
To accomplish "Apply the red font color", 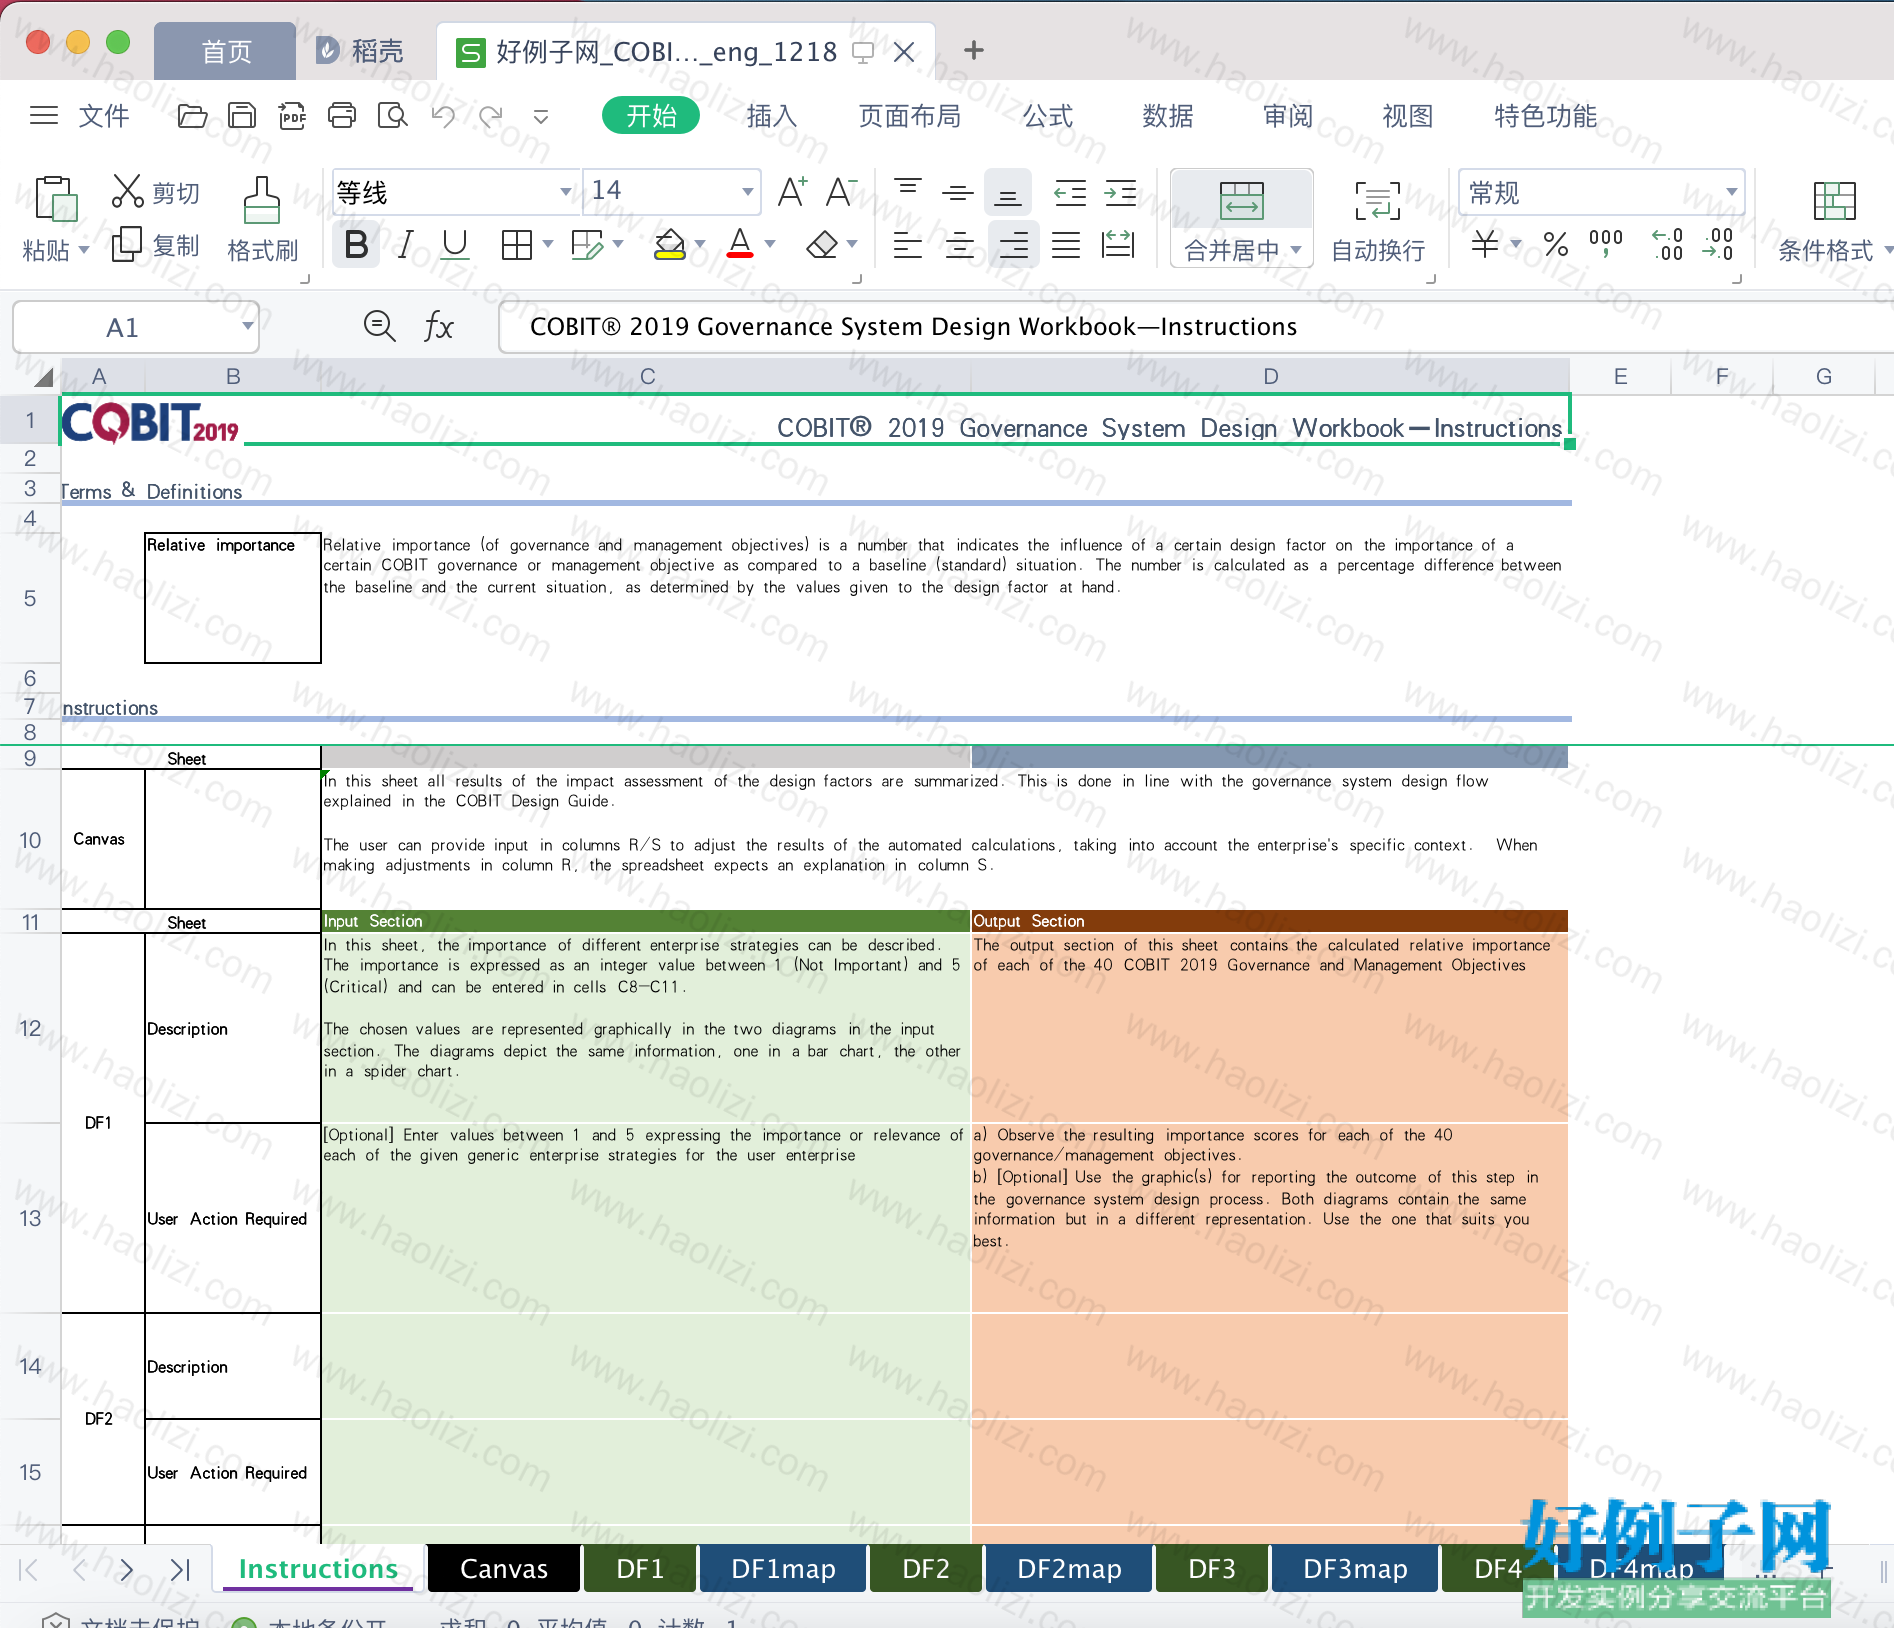I will tap(740, 245).
